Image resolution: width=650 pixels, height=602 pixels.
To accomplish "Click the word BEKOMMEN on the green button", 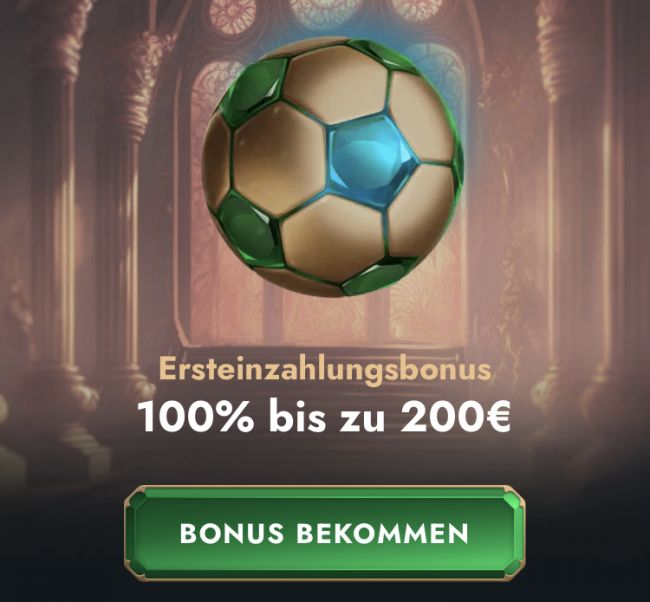I will point(382,533).
